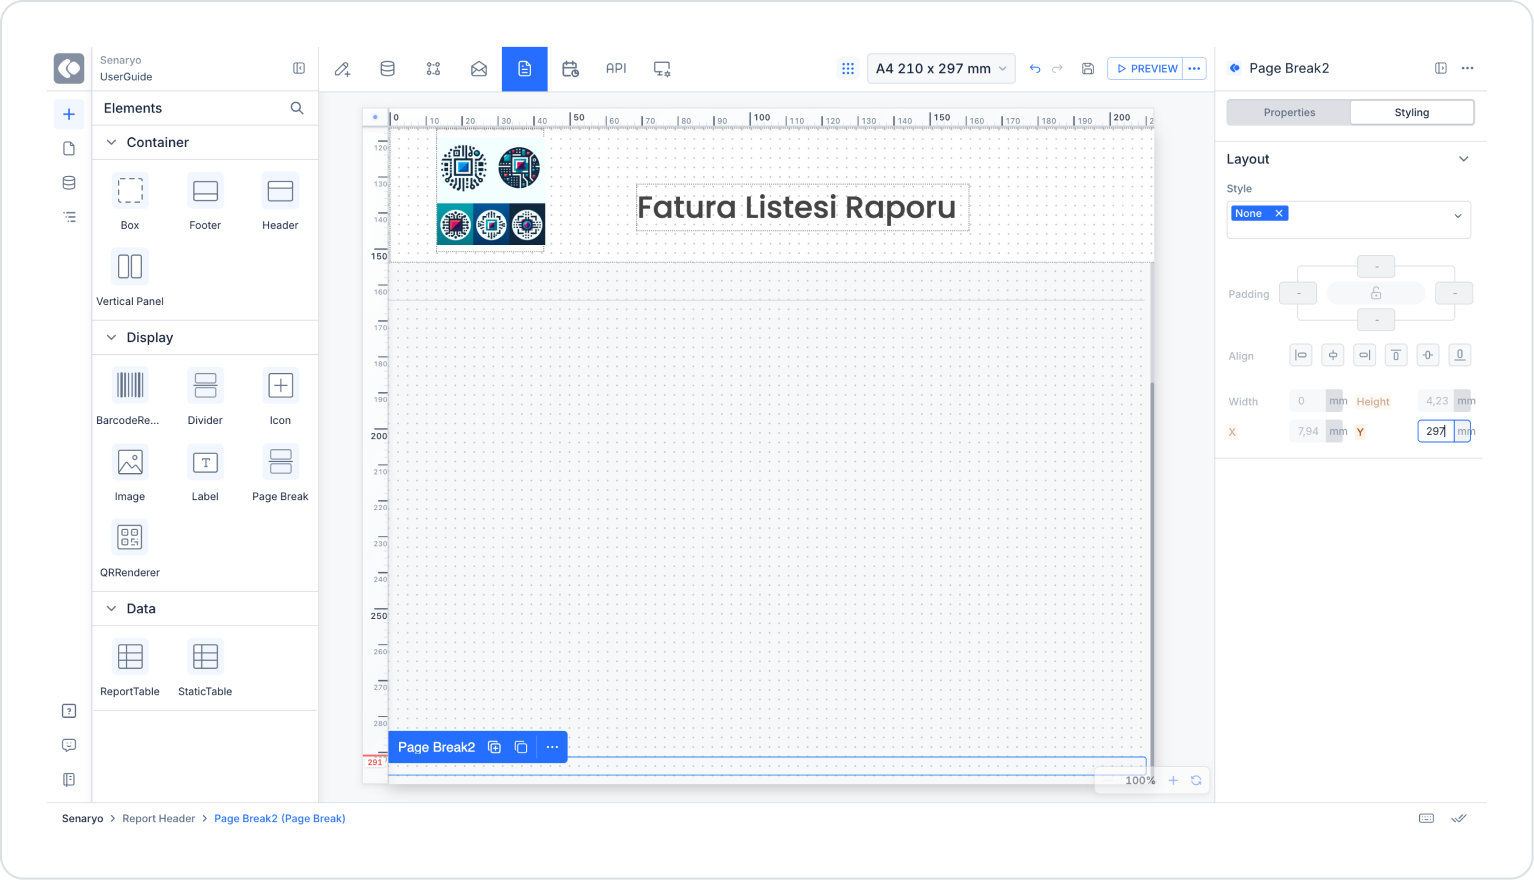Align element to horizontal center
The image size is (1534, 880).
tap(1333, 355)
